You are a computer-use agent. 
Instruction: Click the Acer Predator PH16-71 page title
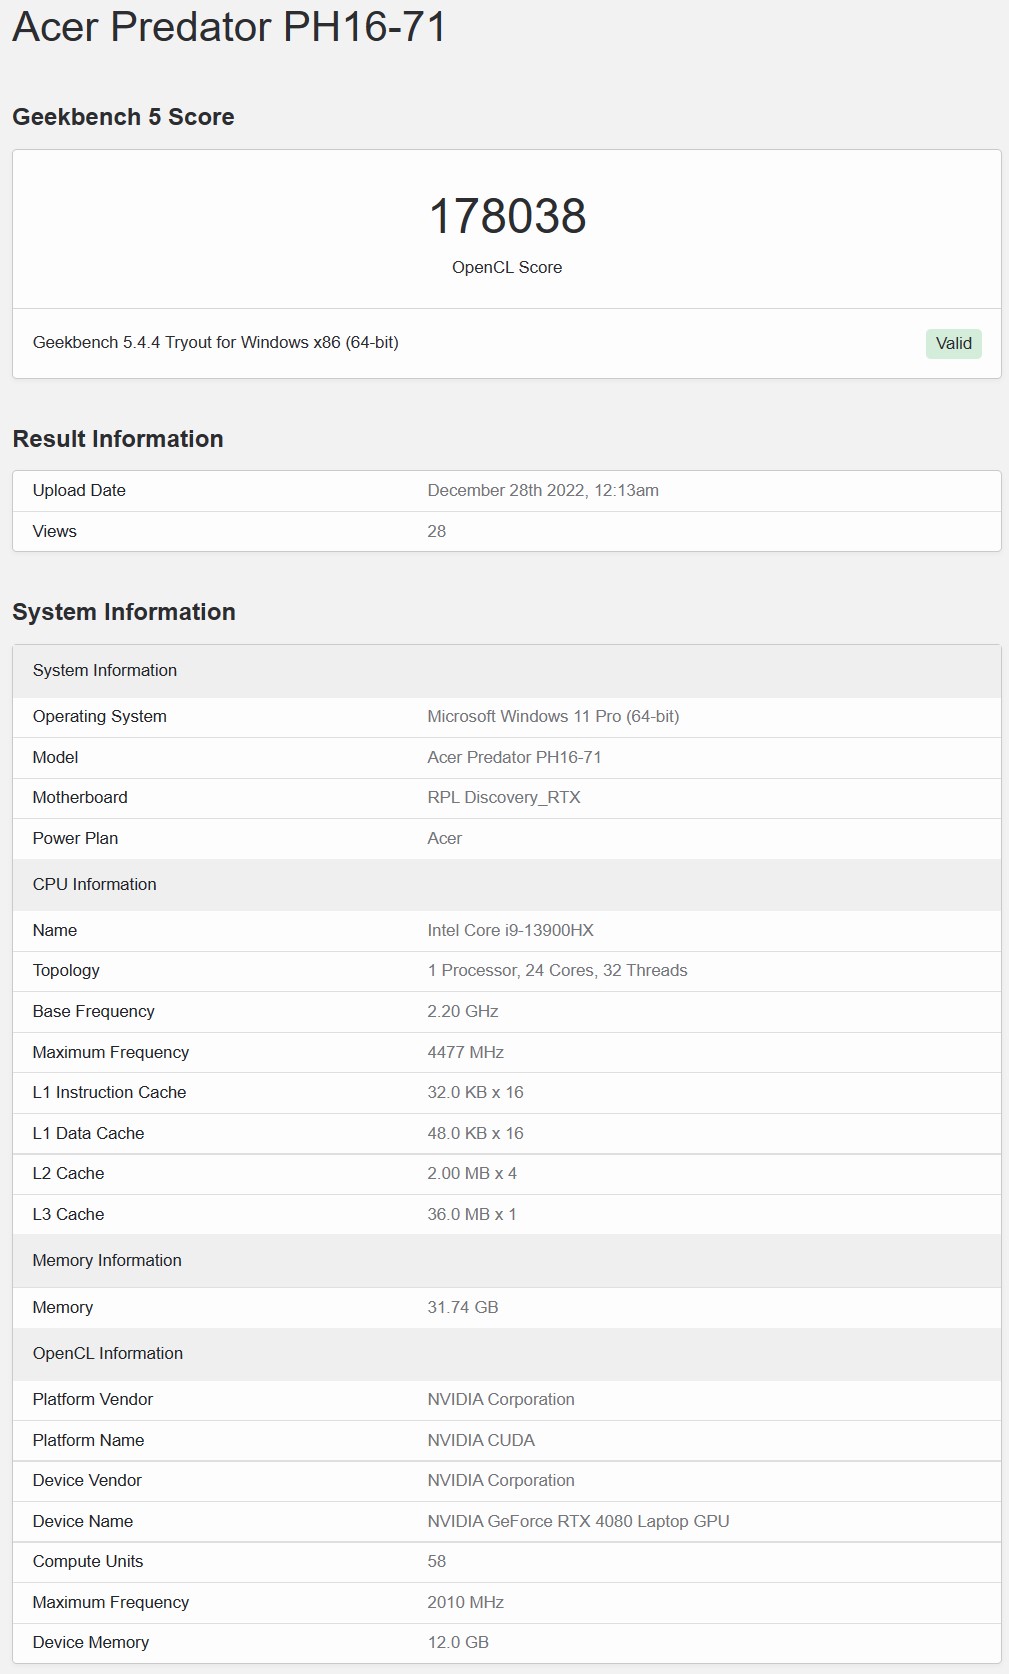229,27
